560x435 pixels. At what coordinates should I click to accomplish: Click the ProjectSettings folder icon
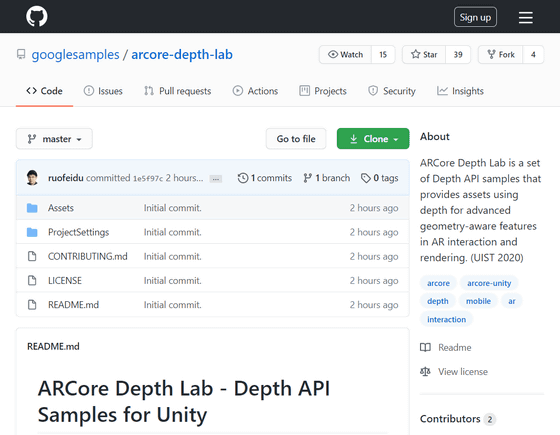tap(32, 232)
